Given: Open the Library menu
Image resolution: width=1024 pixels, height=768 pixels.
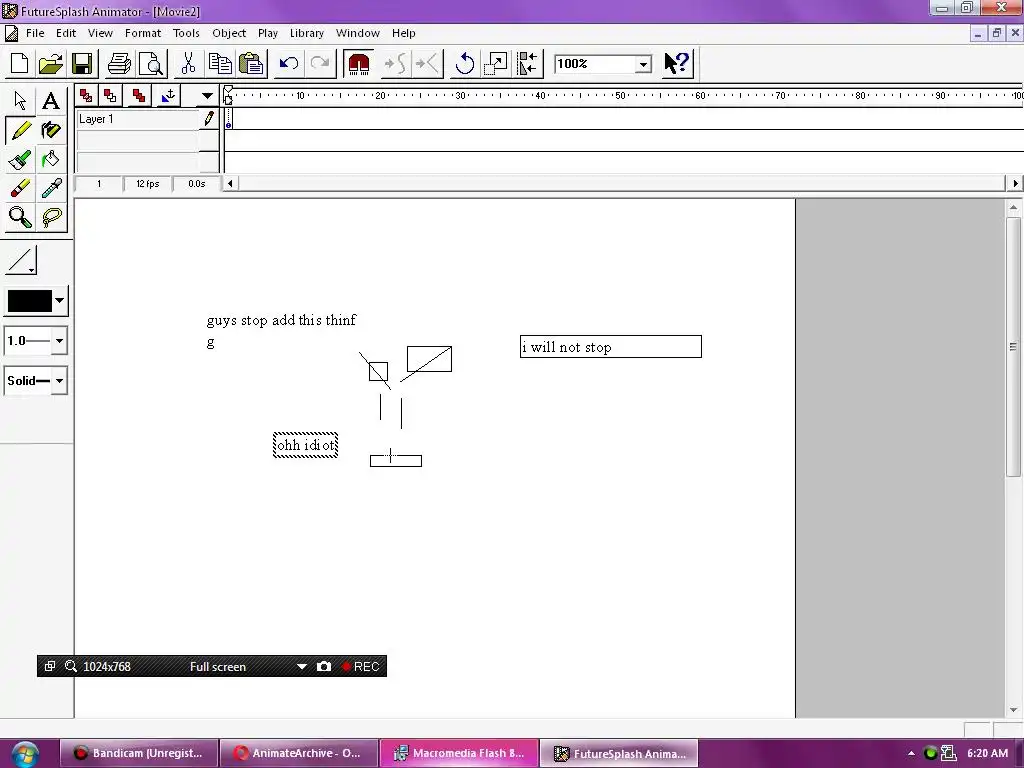Looking at the screenshot, I should (x=307, y=33).
